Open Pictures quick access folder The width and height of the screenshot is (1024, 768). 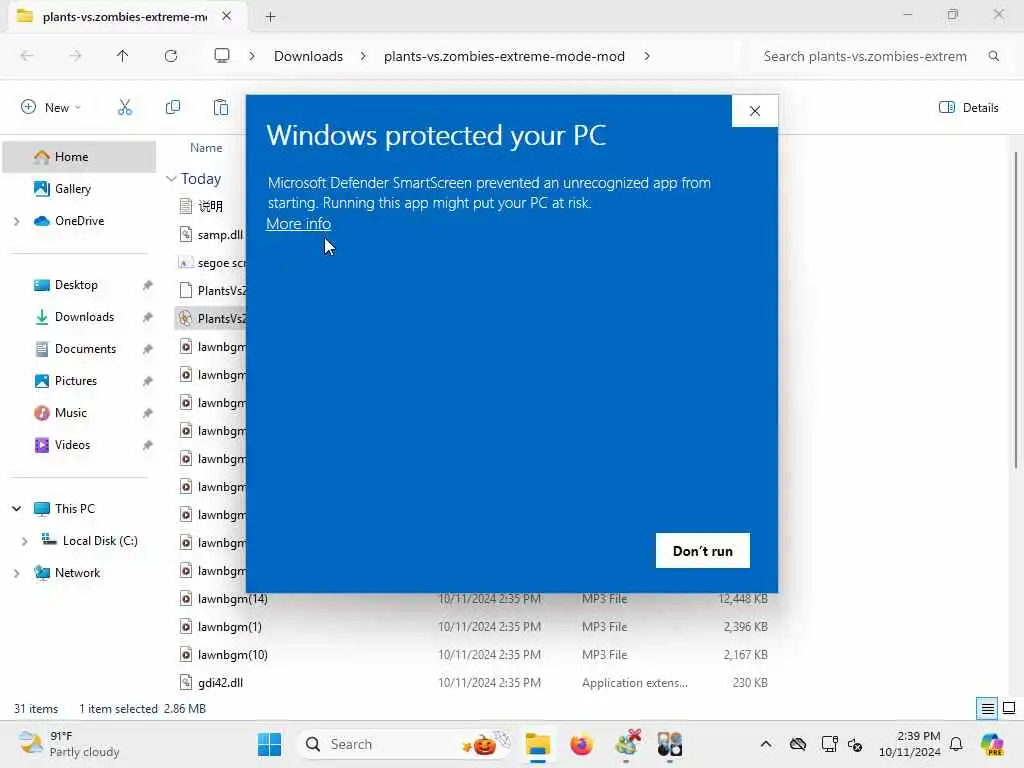pos(76,381)
